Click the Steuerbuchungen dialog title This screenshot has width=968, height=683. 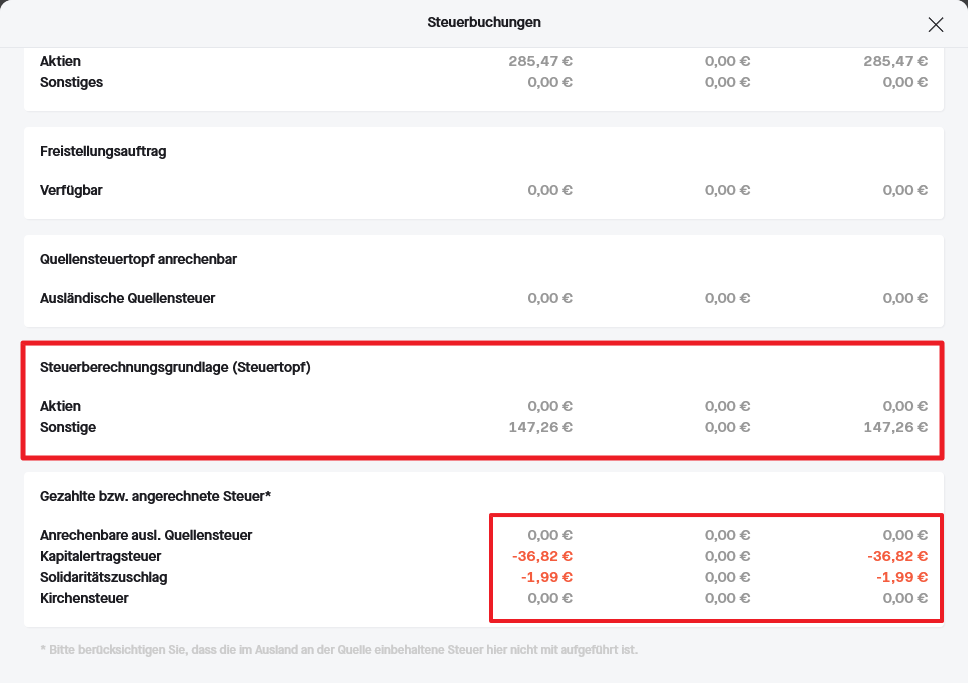pyautogui.click(x=484, y=22)
